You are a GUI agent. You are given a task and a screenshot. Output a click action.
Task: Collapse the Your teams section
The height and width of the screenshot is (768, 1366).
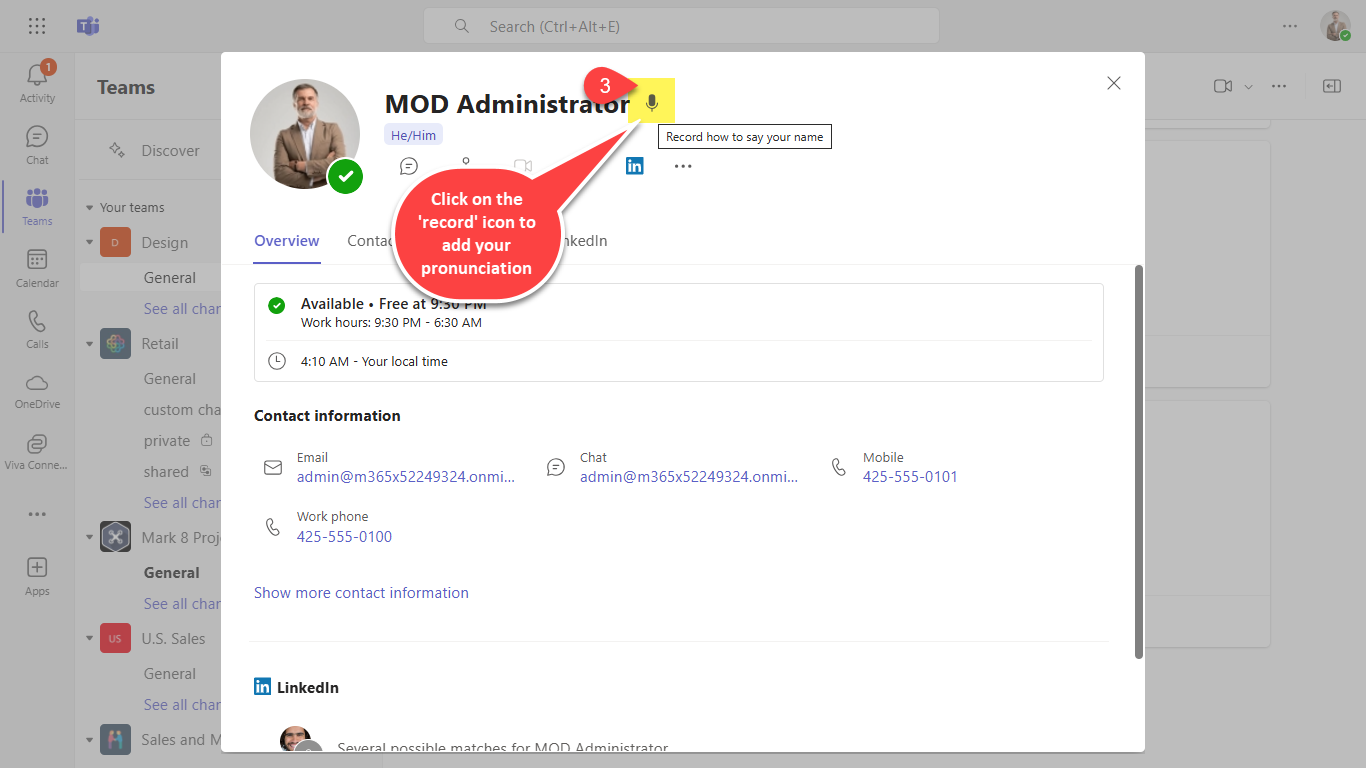pos(89,208)
